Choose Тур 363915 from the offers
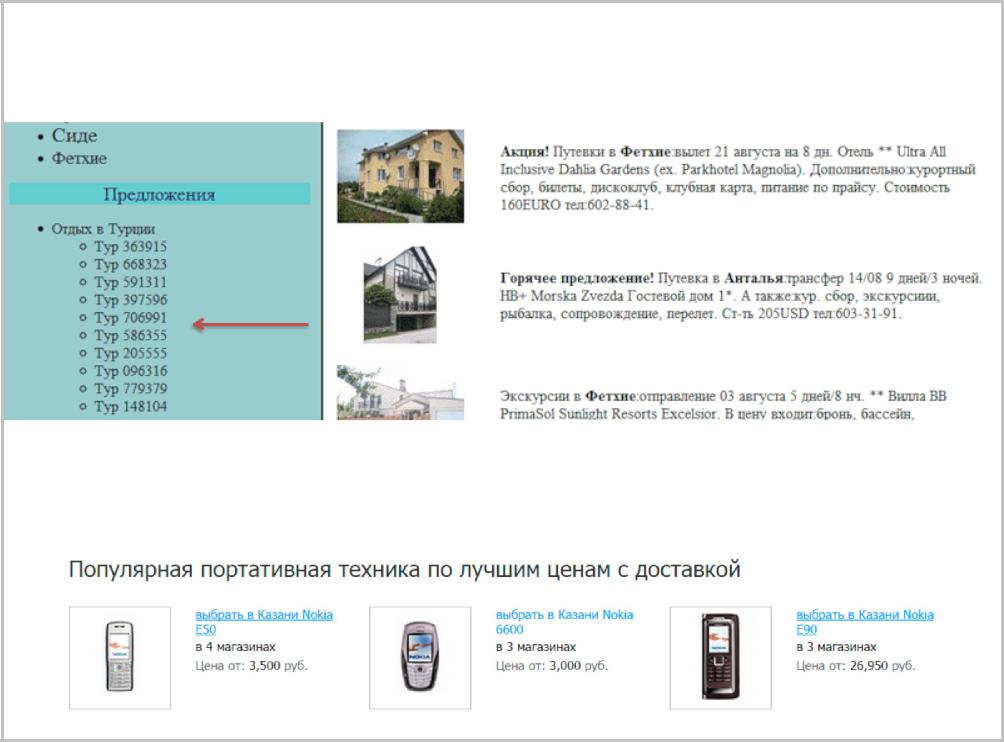Image resolution: width=1004 pixels, height=742 pixels. click(130, 247)
